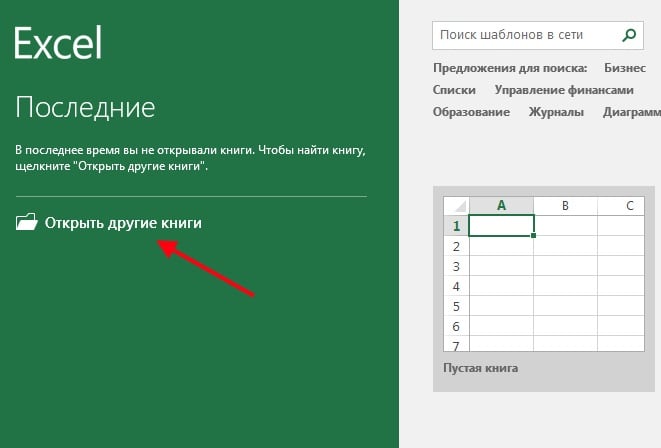Screen dimensions: 661x448
Task: Pick the Образование suggested search
Action: [471, 112]
